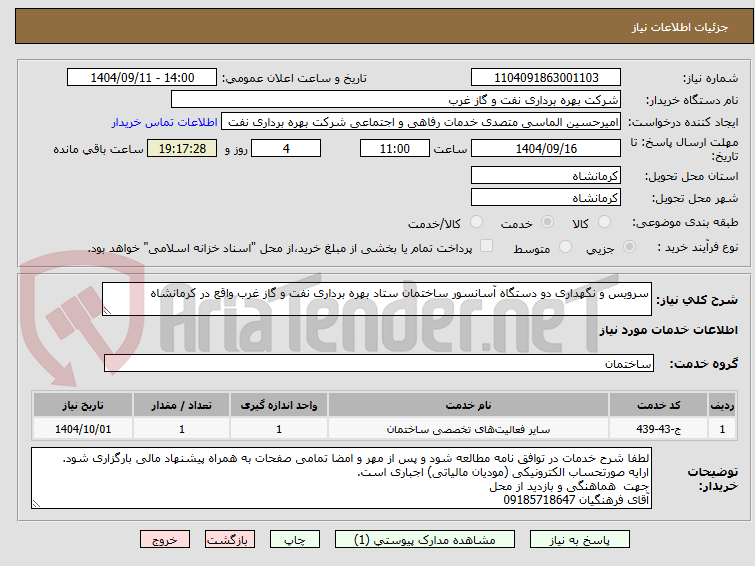755x566 pixels.
Task: Click the نام خدمت column header
Action: [469, 405]
